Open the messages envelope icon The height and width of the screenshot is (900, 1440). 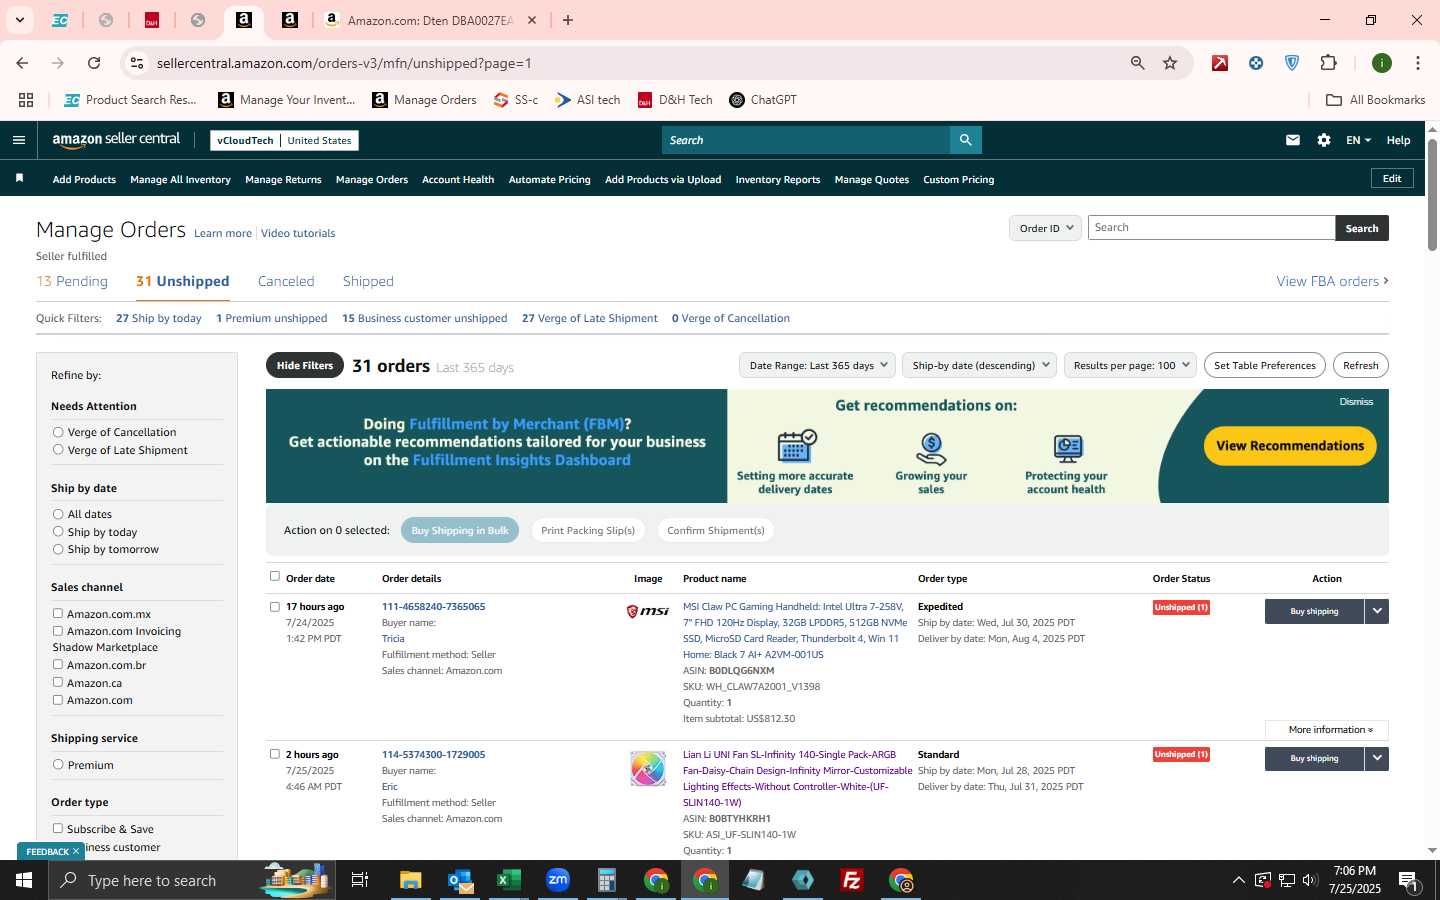tap(1293, 140)
